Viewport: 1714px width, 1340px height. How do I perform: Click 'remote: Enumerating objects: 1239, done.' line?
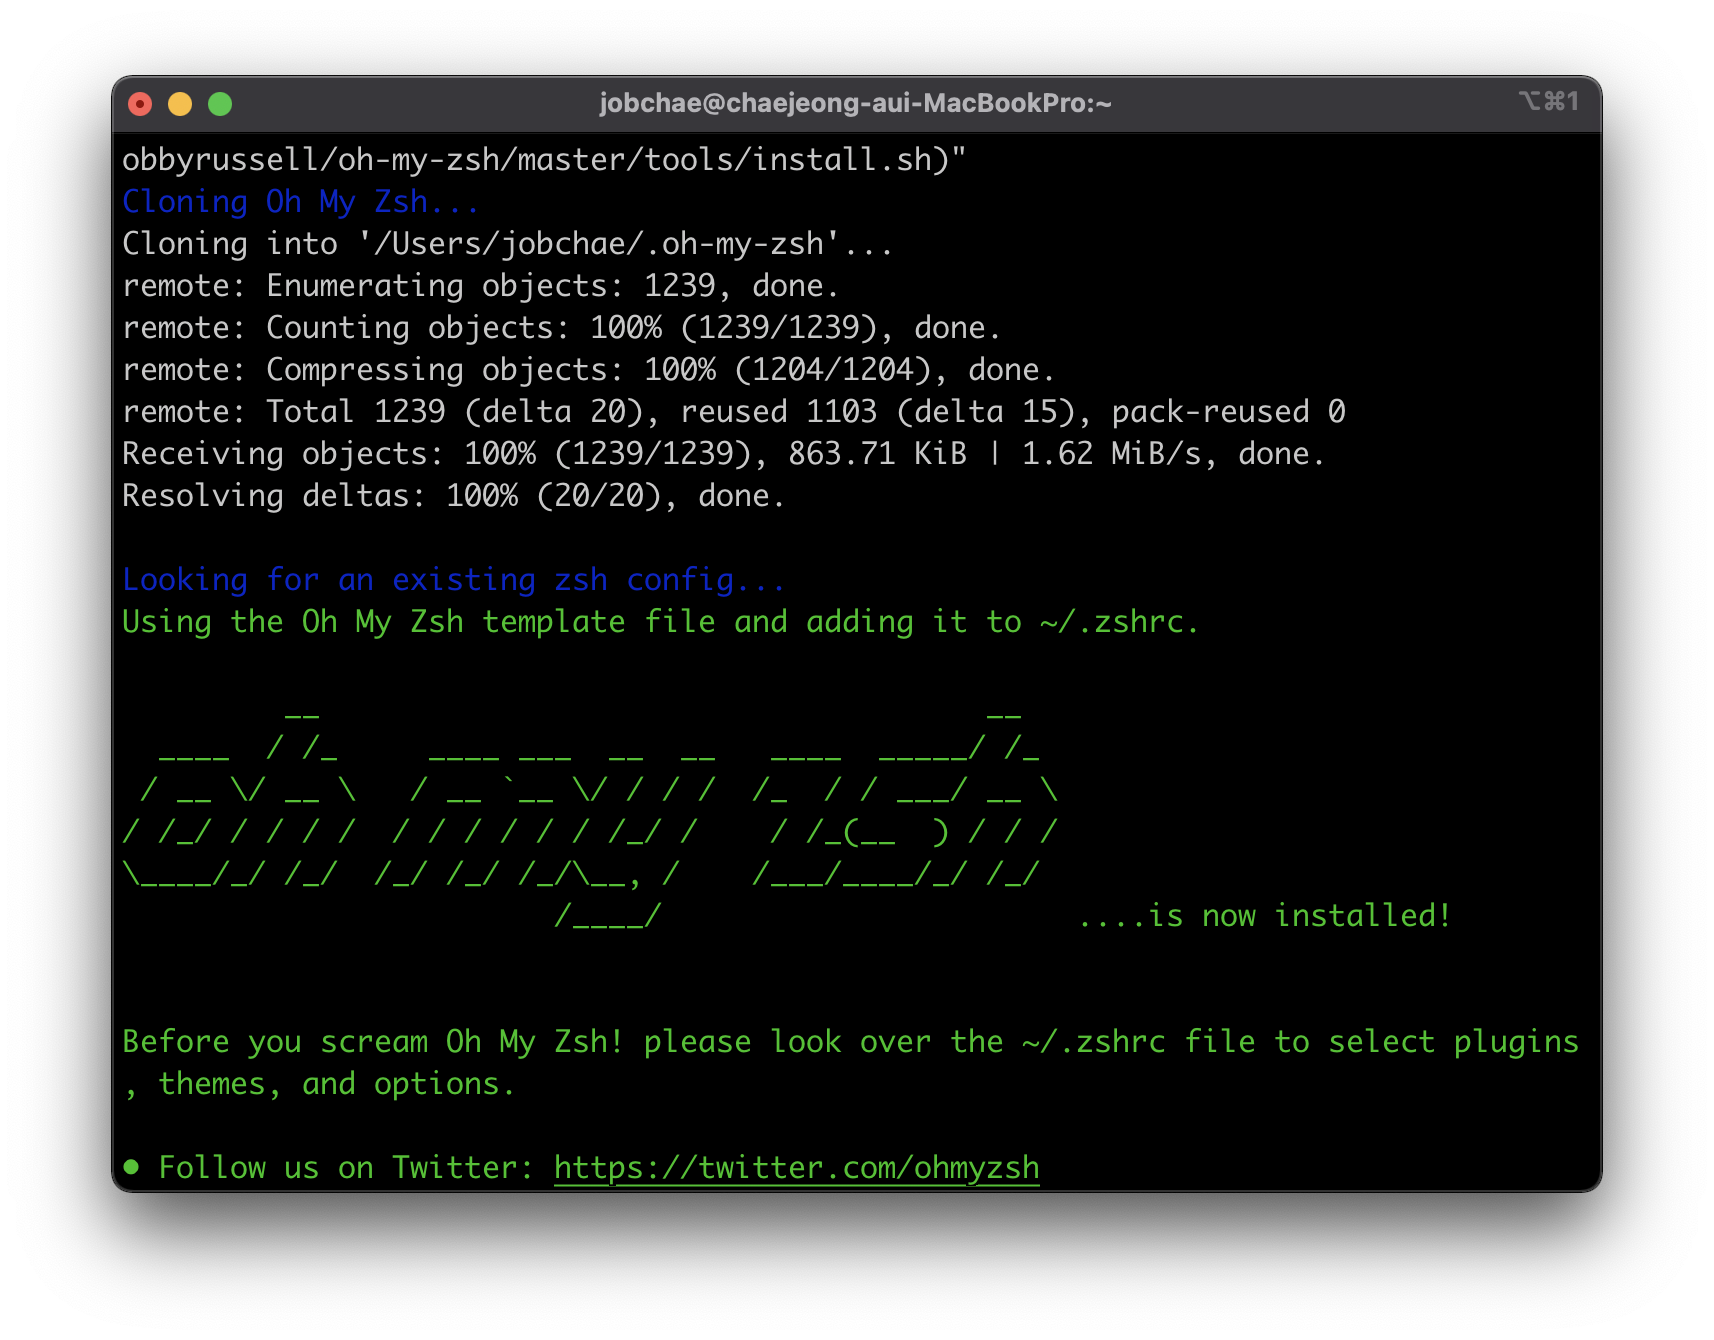click(x=480, y=285)
